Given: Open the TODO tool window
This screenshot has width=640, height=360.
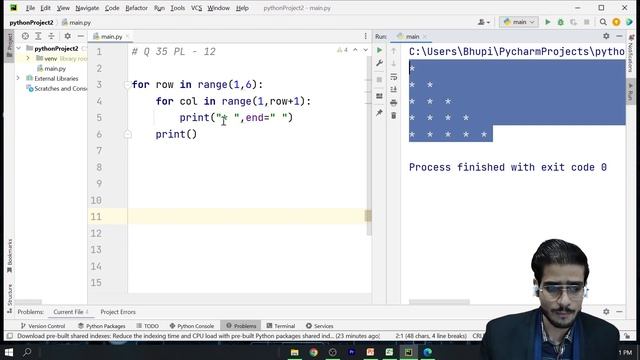Looking at the screenshot, I should tap(147, 326).
